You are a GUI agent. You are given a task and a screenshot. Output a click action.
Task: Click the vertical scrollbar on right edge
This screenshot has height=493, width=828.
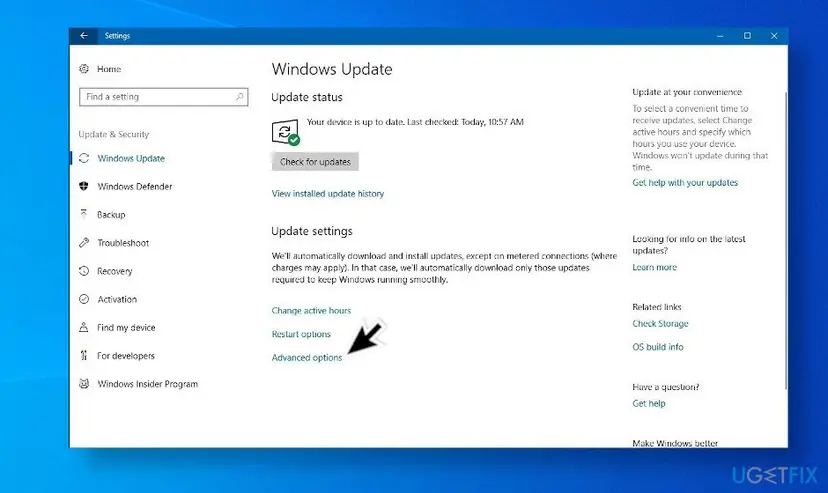point(786,241)
